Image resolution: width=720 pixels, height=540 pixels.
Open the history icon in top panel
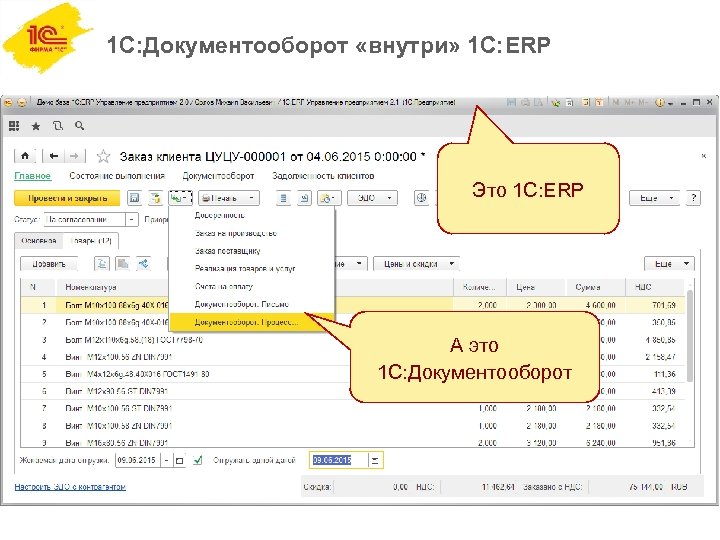[58, 126]
